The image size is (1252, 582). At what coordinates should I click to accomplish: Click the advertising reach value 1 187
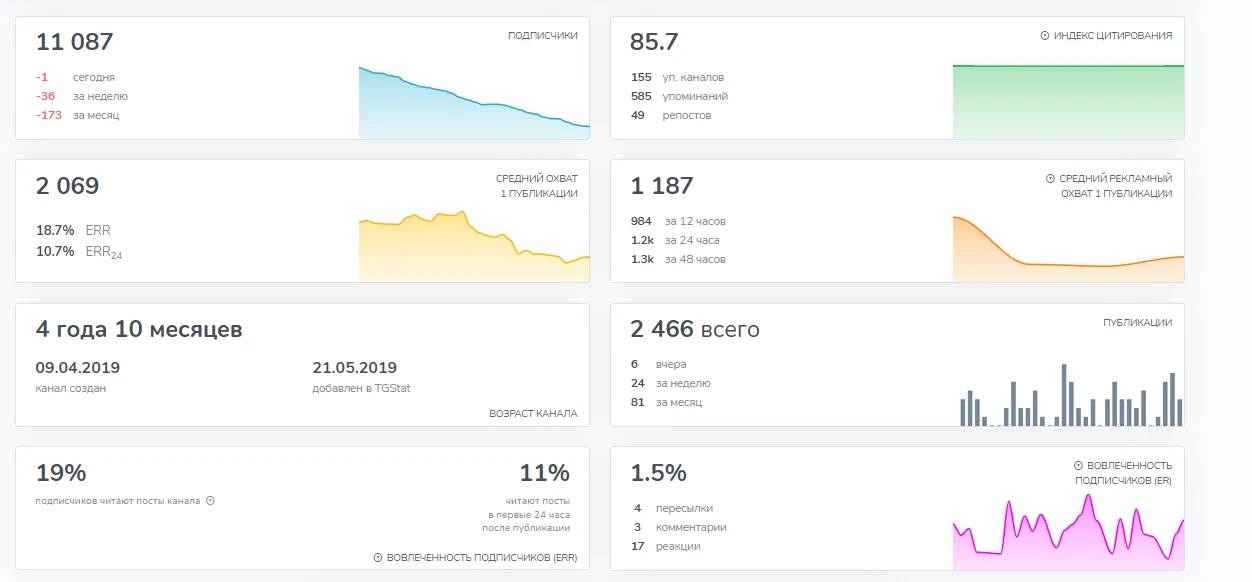coord(661,186)
